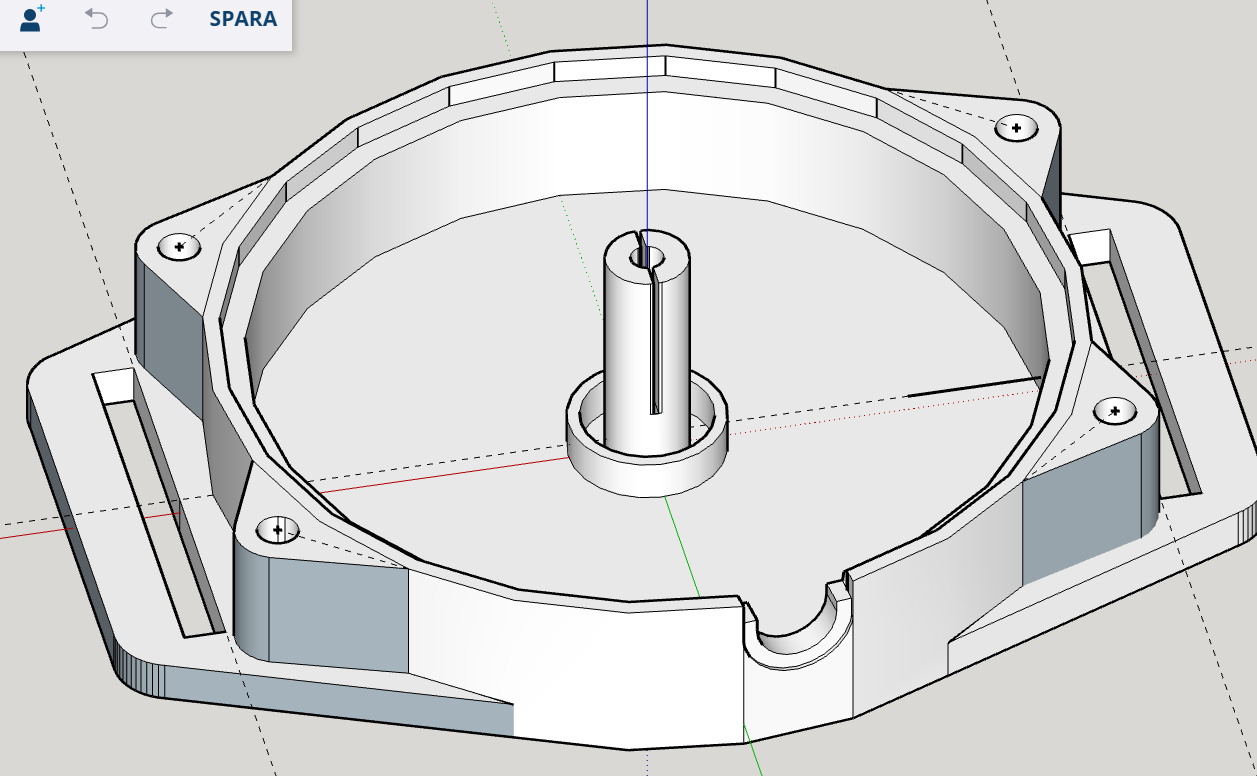
Task: Click the add user icon
Action: tap(32, 18)
